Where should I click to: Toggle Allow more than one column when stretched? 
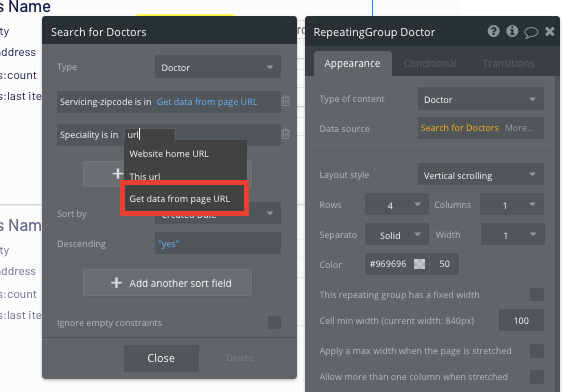point(537,377)
